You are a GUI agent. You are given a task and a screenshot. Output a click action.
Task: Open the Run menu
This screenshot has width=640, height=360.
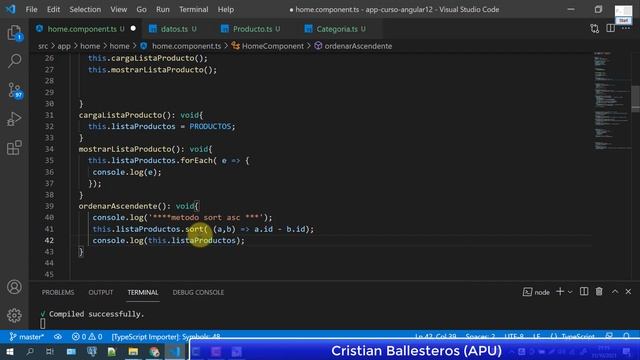click(x=162, y=9)
